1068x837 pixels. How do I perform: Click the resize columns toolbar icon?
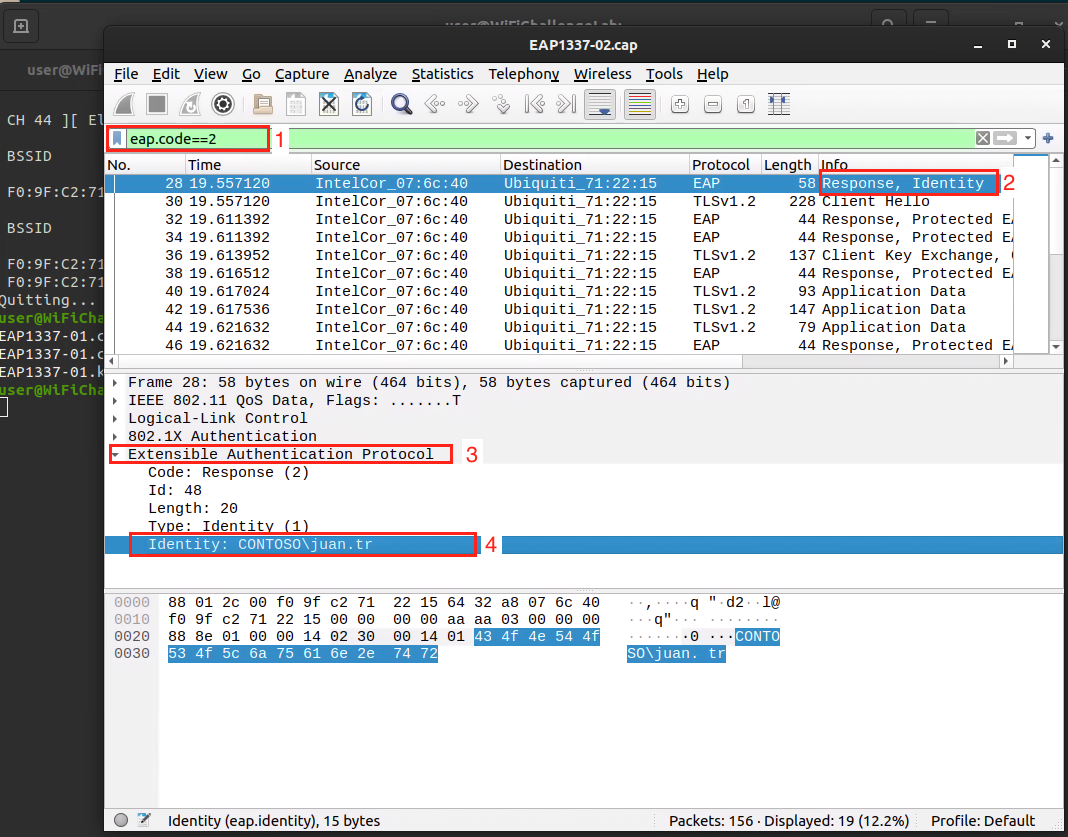pyautogui.click(x=779, y=104)
